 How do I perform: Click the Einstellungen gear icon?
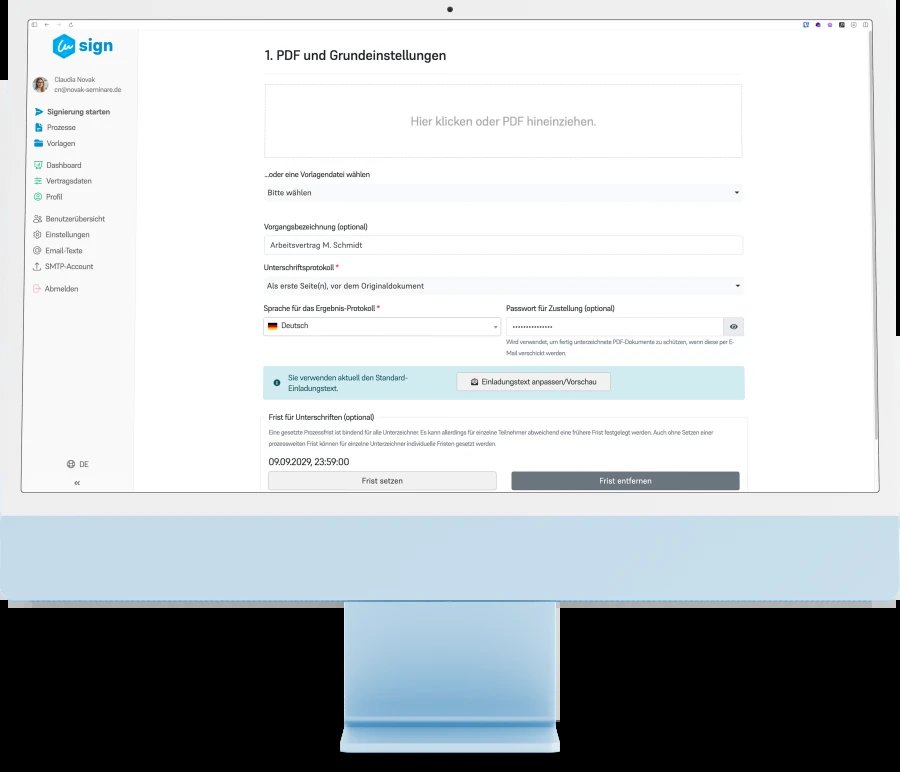point(37,234)
